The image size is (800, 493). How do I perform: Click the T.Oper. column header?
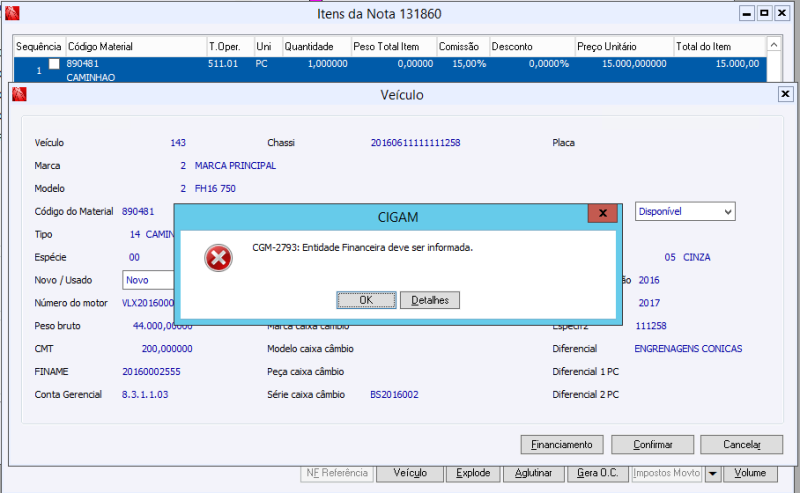click(x=230, y=46)
